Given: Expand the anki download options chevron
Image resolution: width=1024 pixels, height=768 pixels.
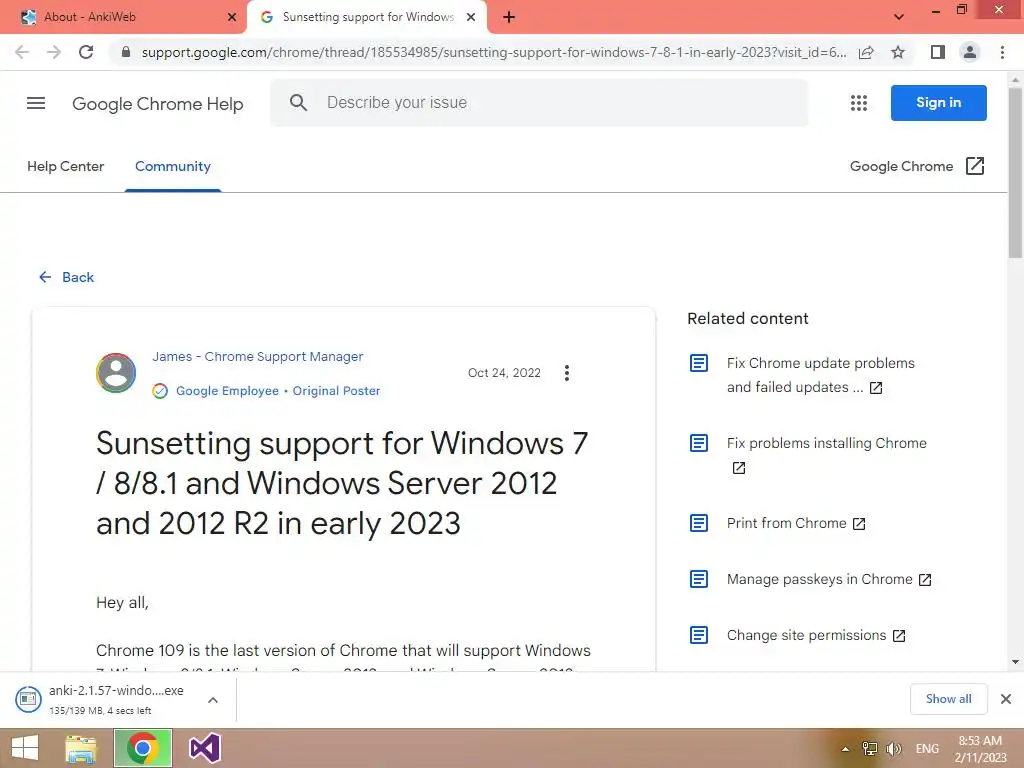Looking at the screenshot, I should pos(213,700).
